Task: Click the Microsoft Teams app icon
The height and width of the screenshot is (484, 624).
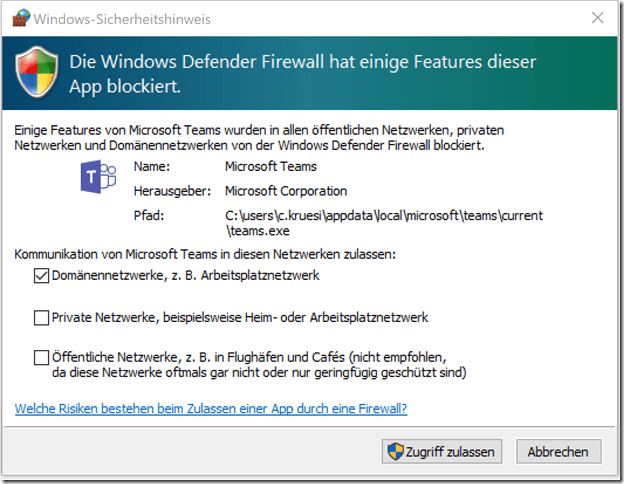Action: [x=99, y=178]
